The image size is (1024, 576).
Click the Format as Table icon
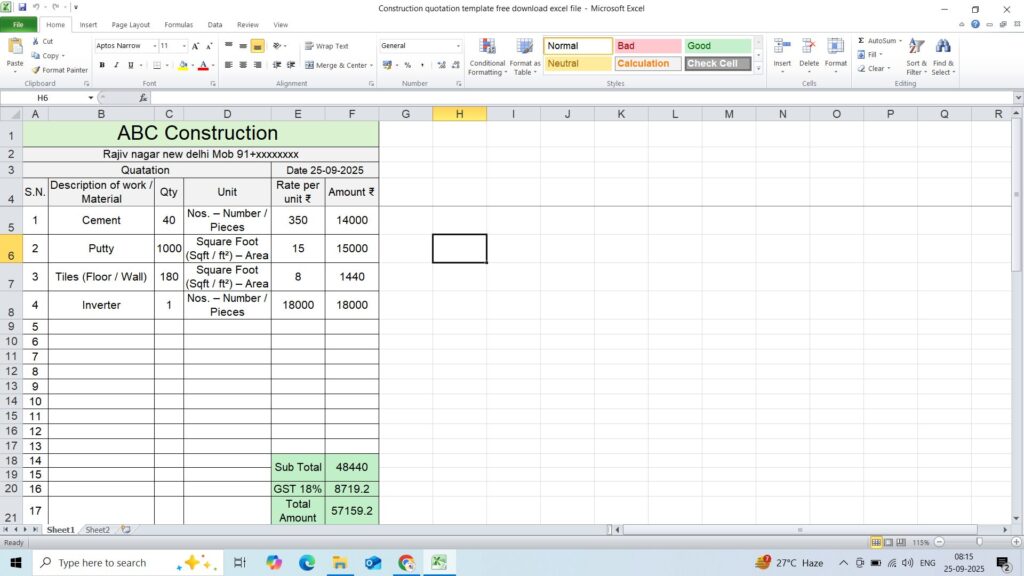525,56
